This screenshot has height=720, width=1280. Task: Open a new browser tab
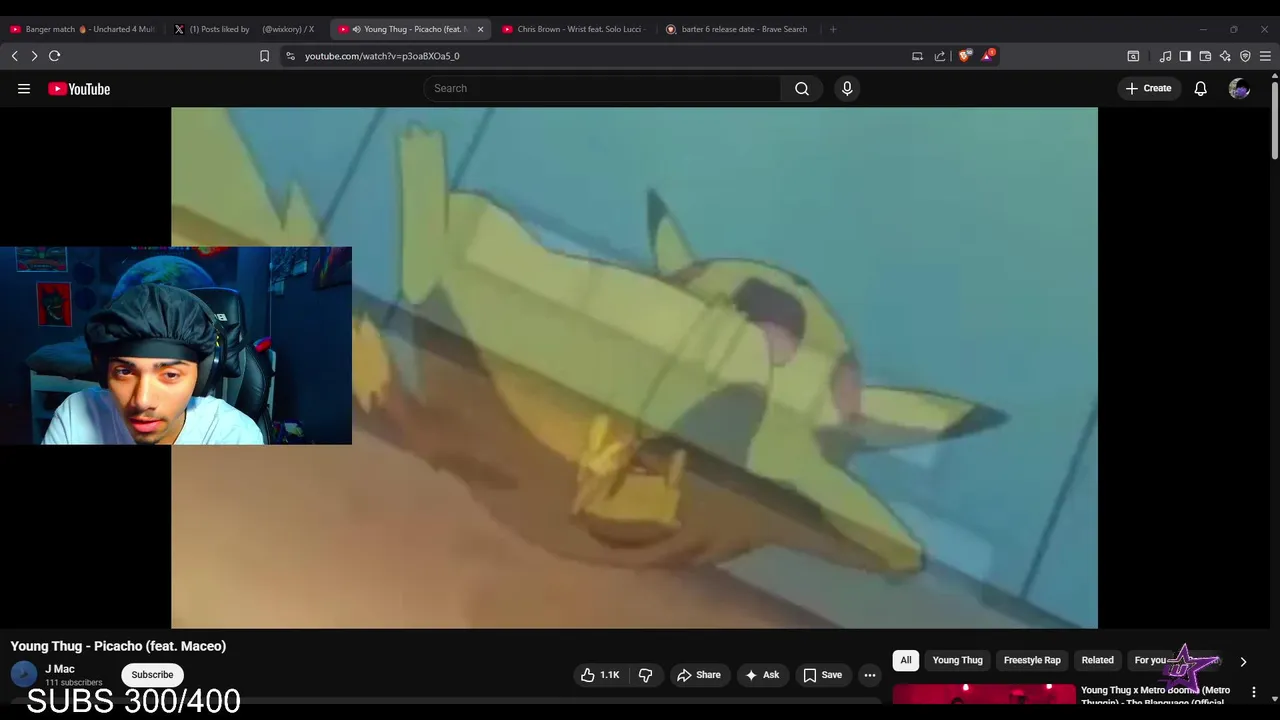pos(833,29)
